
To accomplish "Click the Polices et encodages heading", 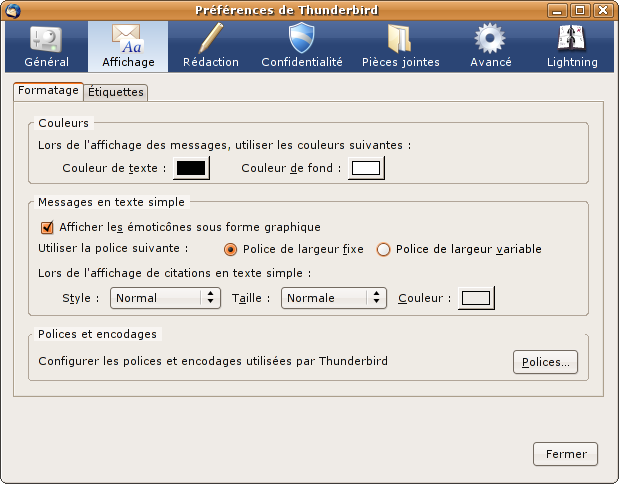I will click(x=98, y=334).
